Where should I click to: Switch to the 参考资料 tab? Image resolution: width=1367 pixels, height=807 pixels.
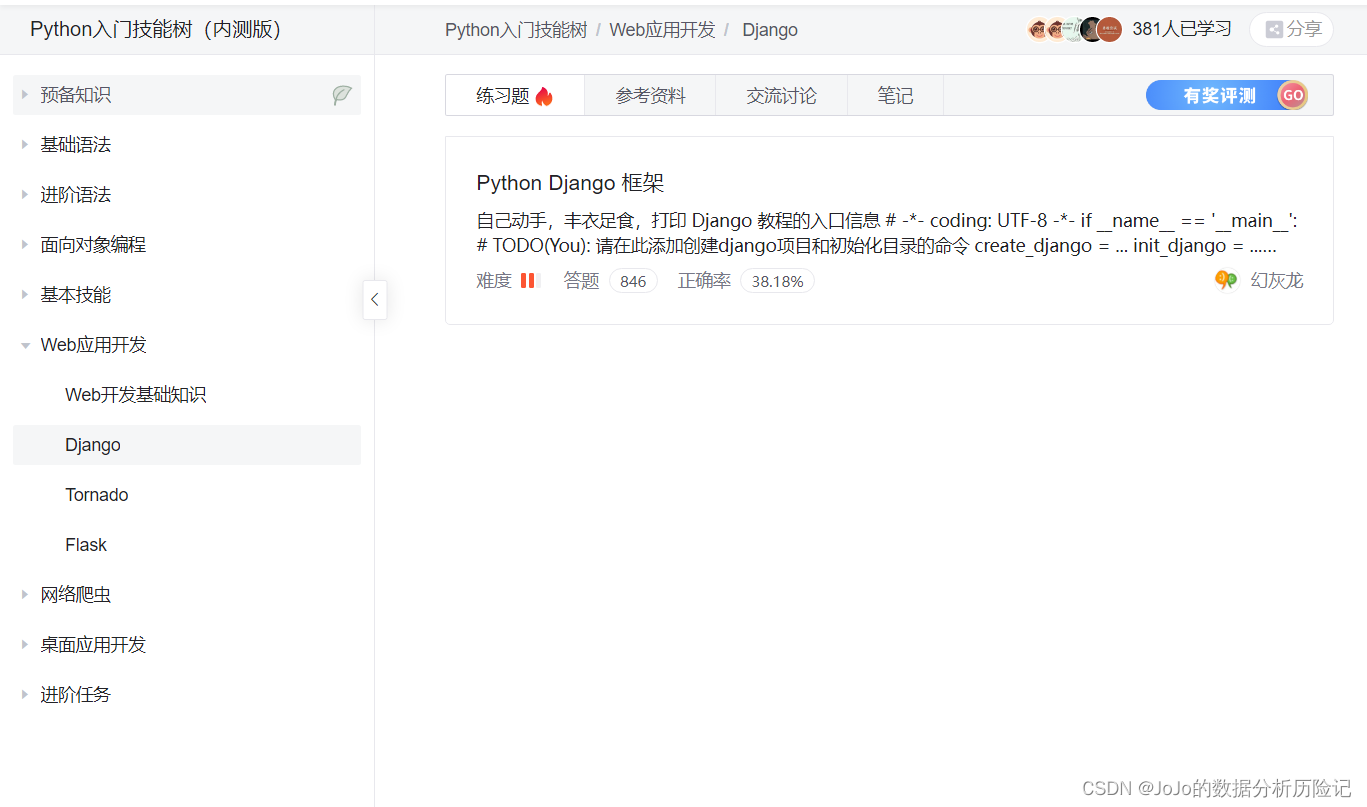click(650, 96)
